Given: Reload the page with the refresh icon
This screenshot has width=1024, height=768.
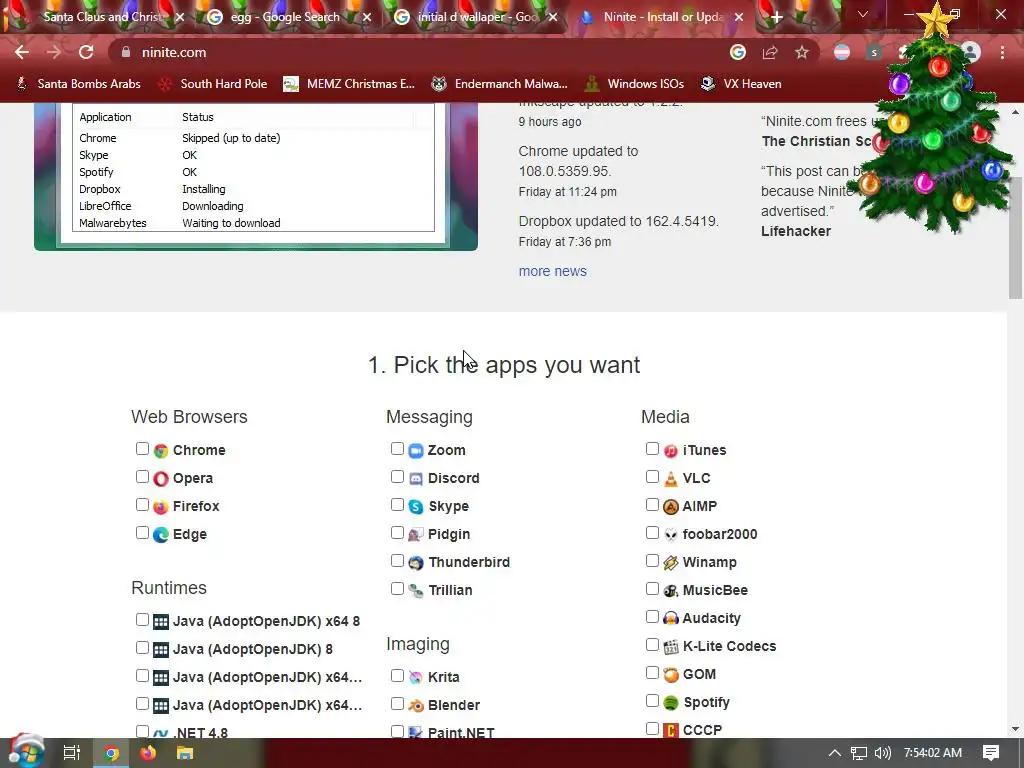Looking at the screenshot, I should (x=86, y=52).
